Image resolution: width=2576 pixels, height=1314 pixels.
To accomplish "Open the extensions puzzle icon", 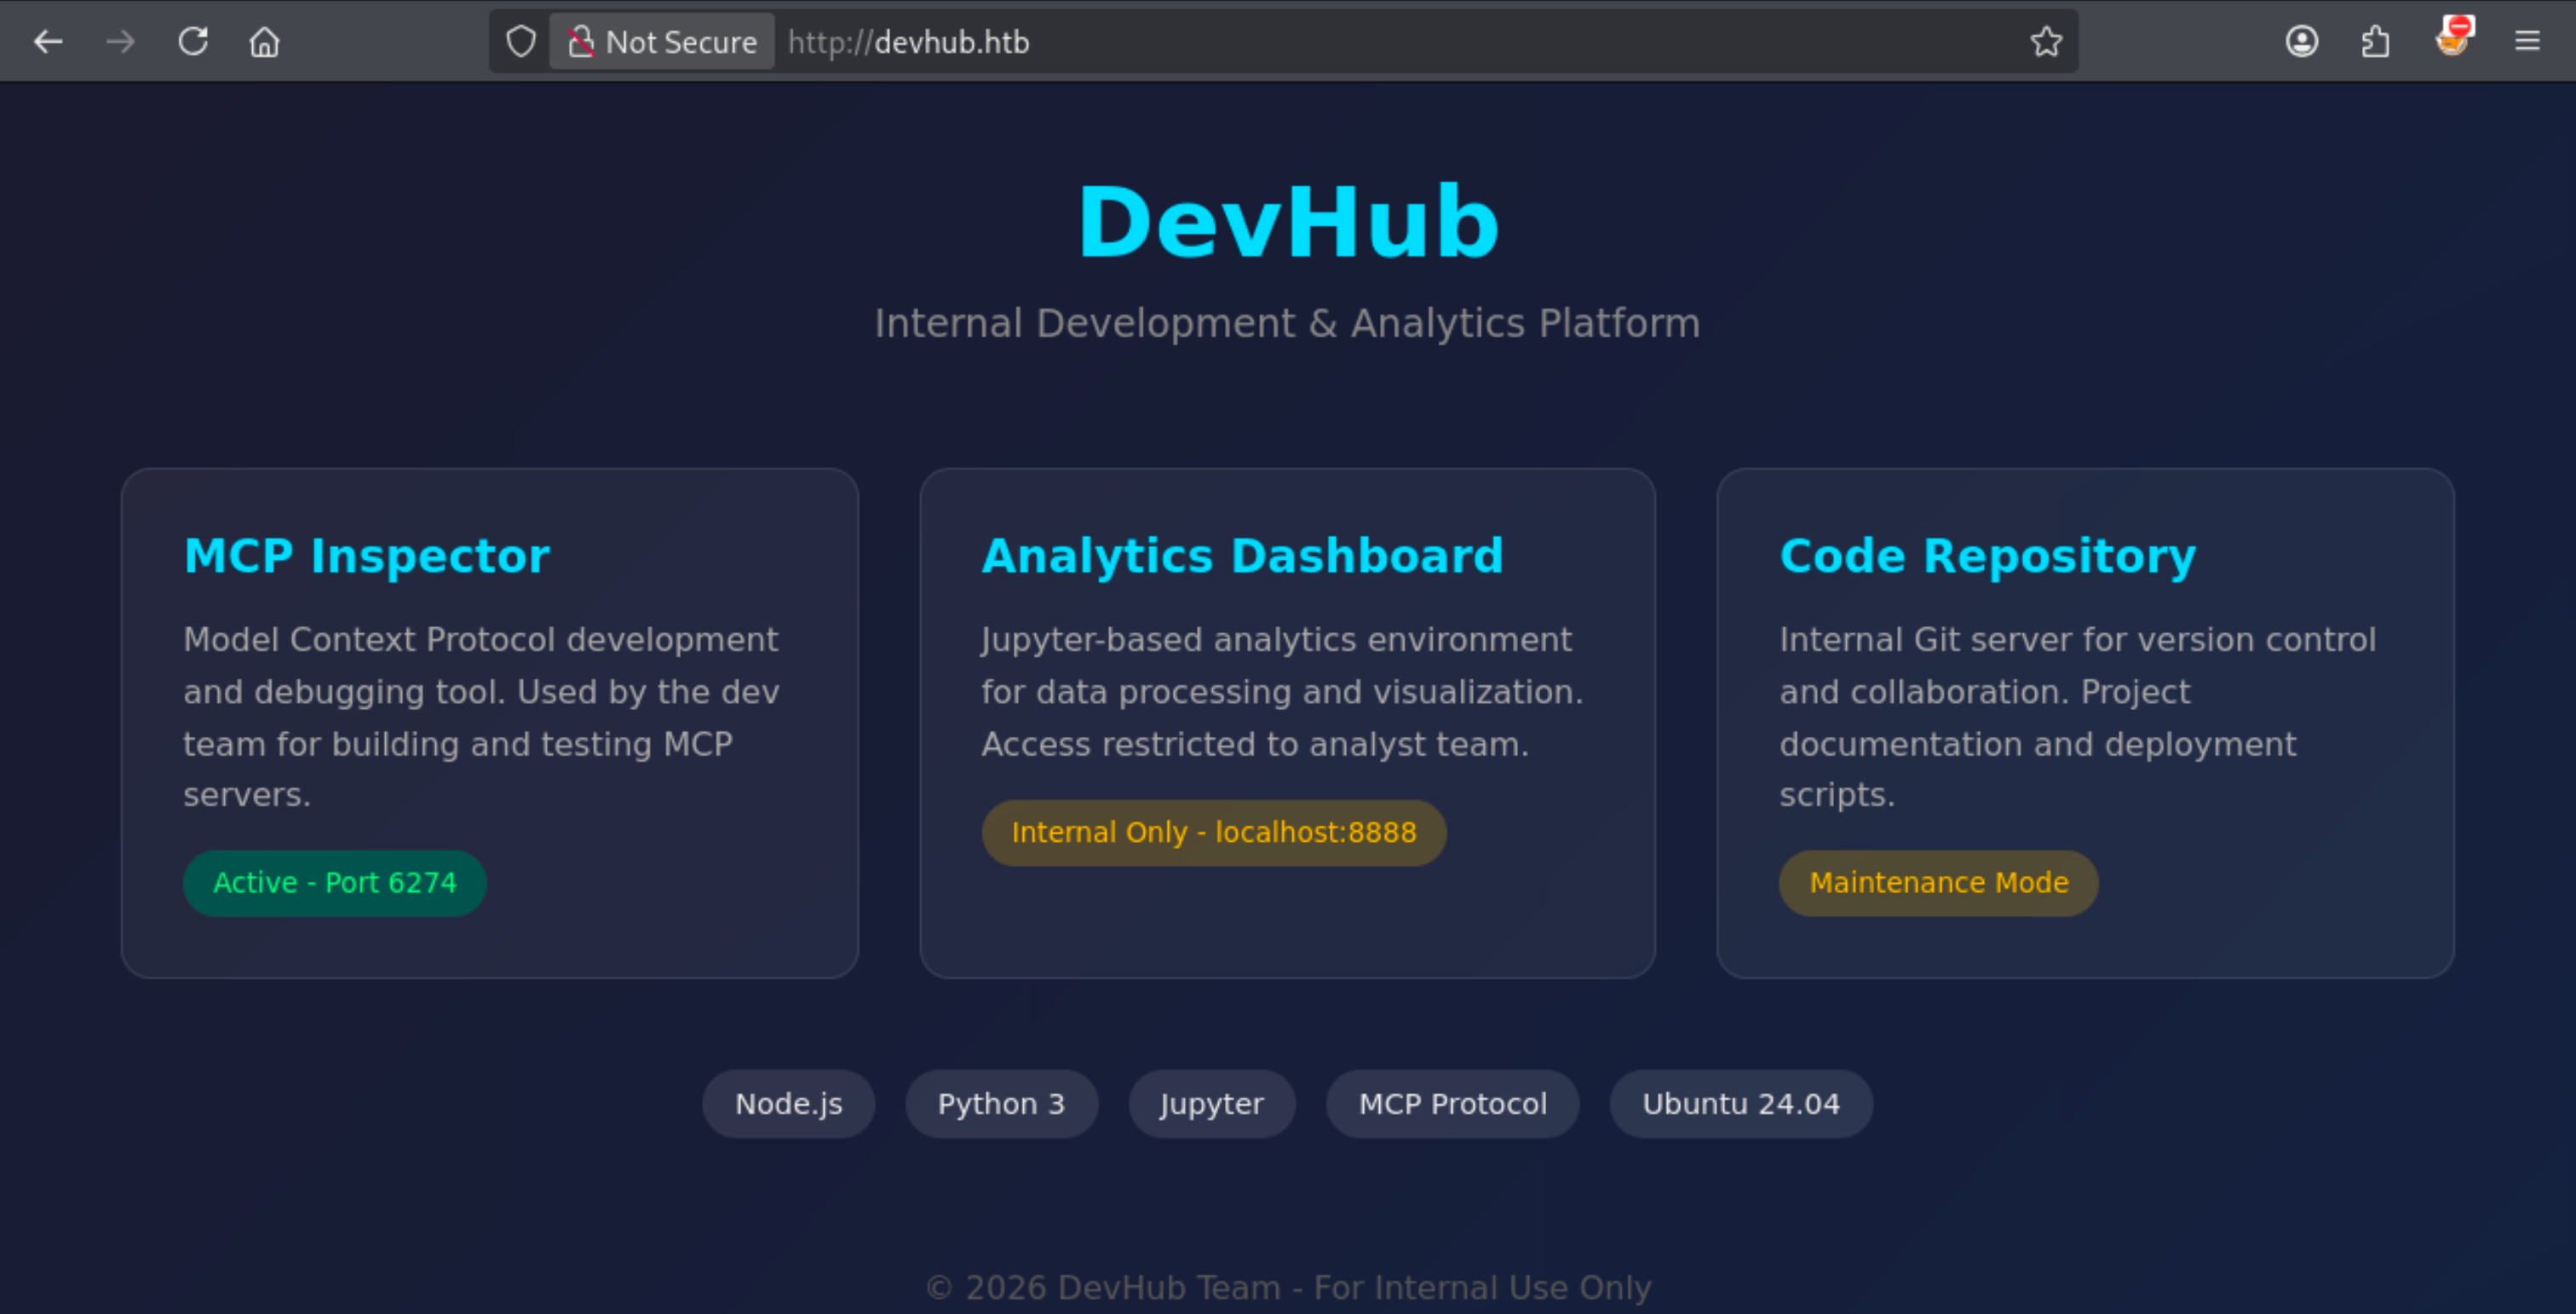I will tap(2375, 42).
